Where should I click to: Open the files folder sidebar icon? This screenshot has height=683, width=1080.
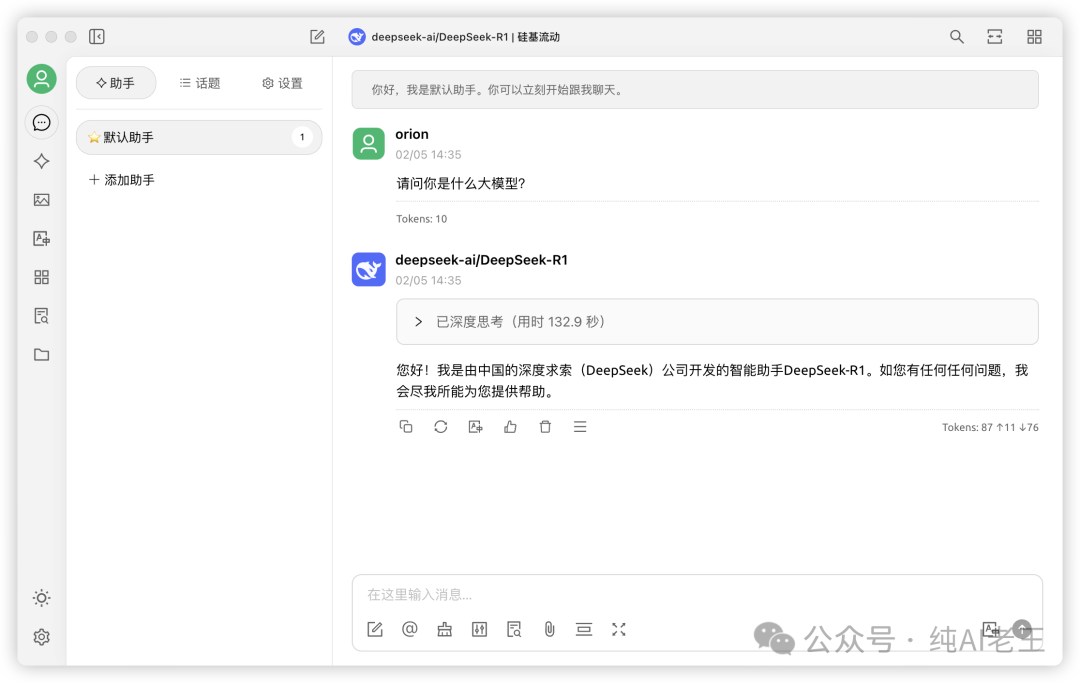pos(41,355)
